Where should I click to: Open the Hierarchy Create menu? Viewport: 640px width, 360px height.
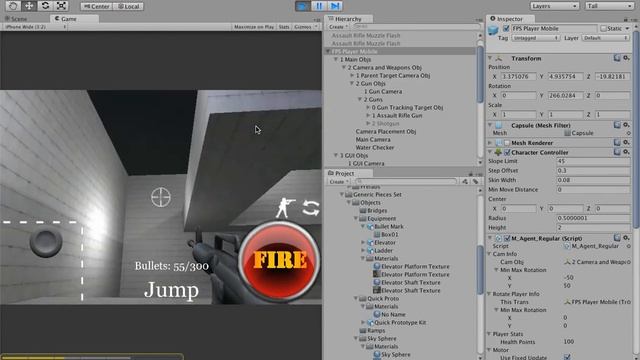click(338, 27)
